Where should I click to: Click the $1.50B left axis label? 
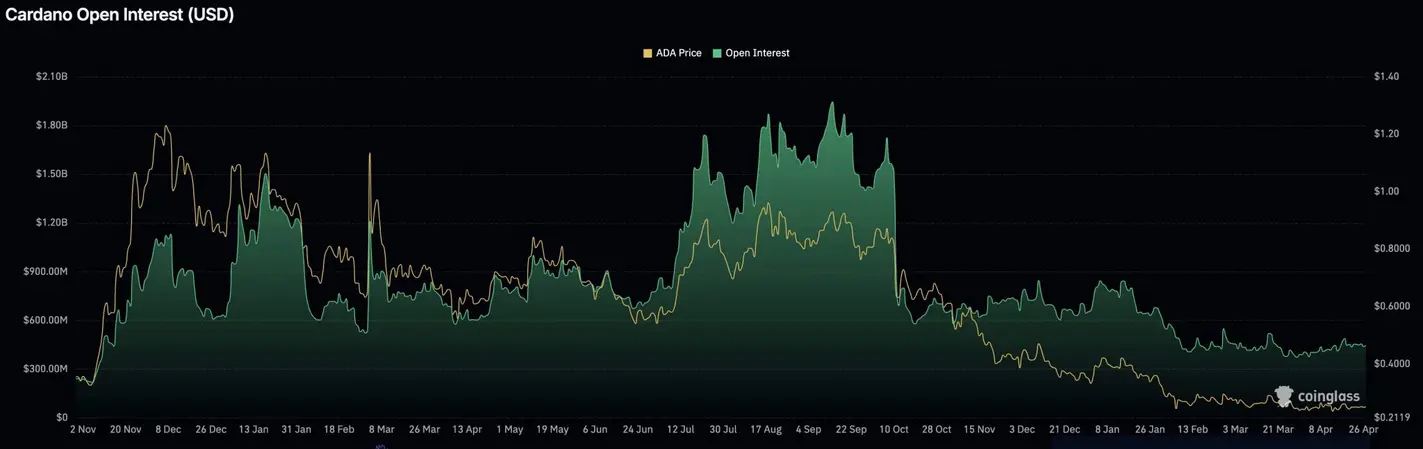point(50,174)
